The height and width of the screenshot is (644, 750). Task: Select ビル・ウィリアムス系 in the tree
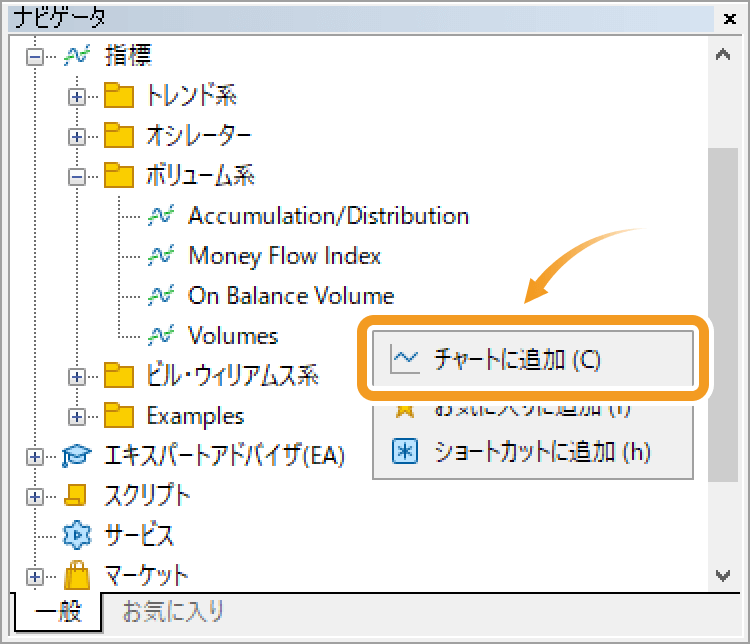point(232,375)
